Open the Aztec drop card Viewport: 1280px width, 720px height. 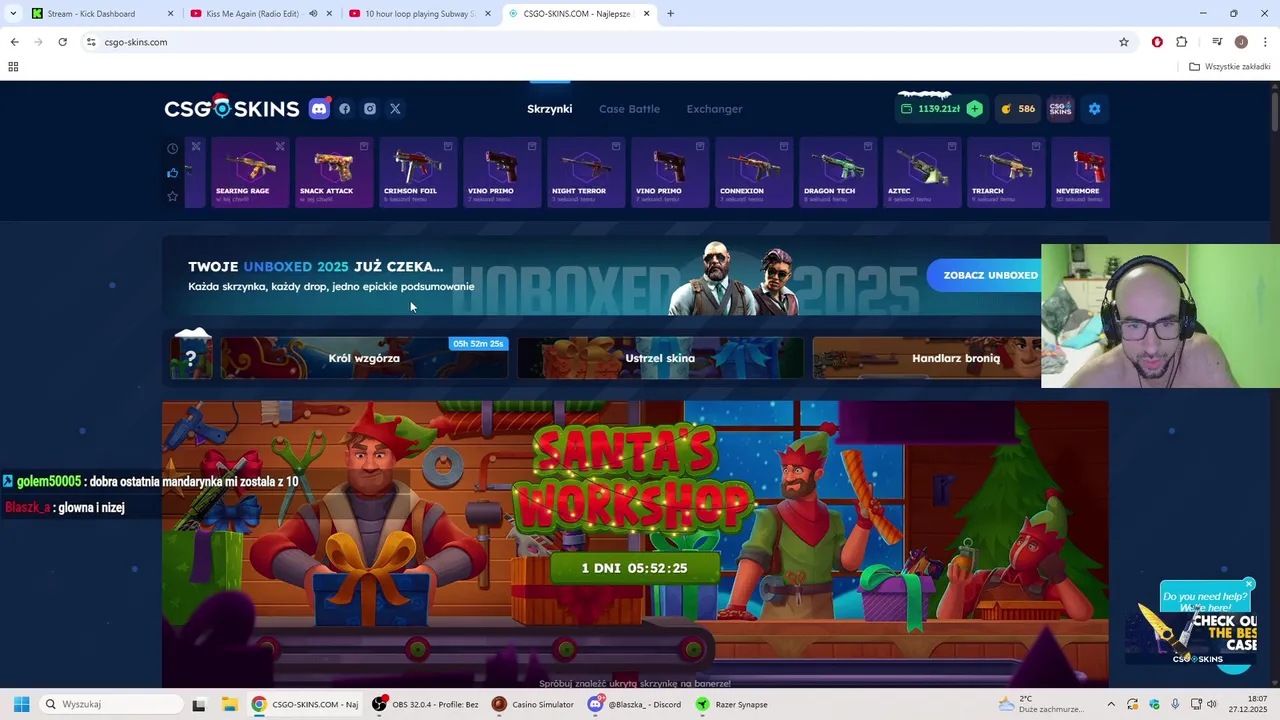click(x=922, y=172)
